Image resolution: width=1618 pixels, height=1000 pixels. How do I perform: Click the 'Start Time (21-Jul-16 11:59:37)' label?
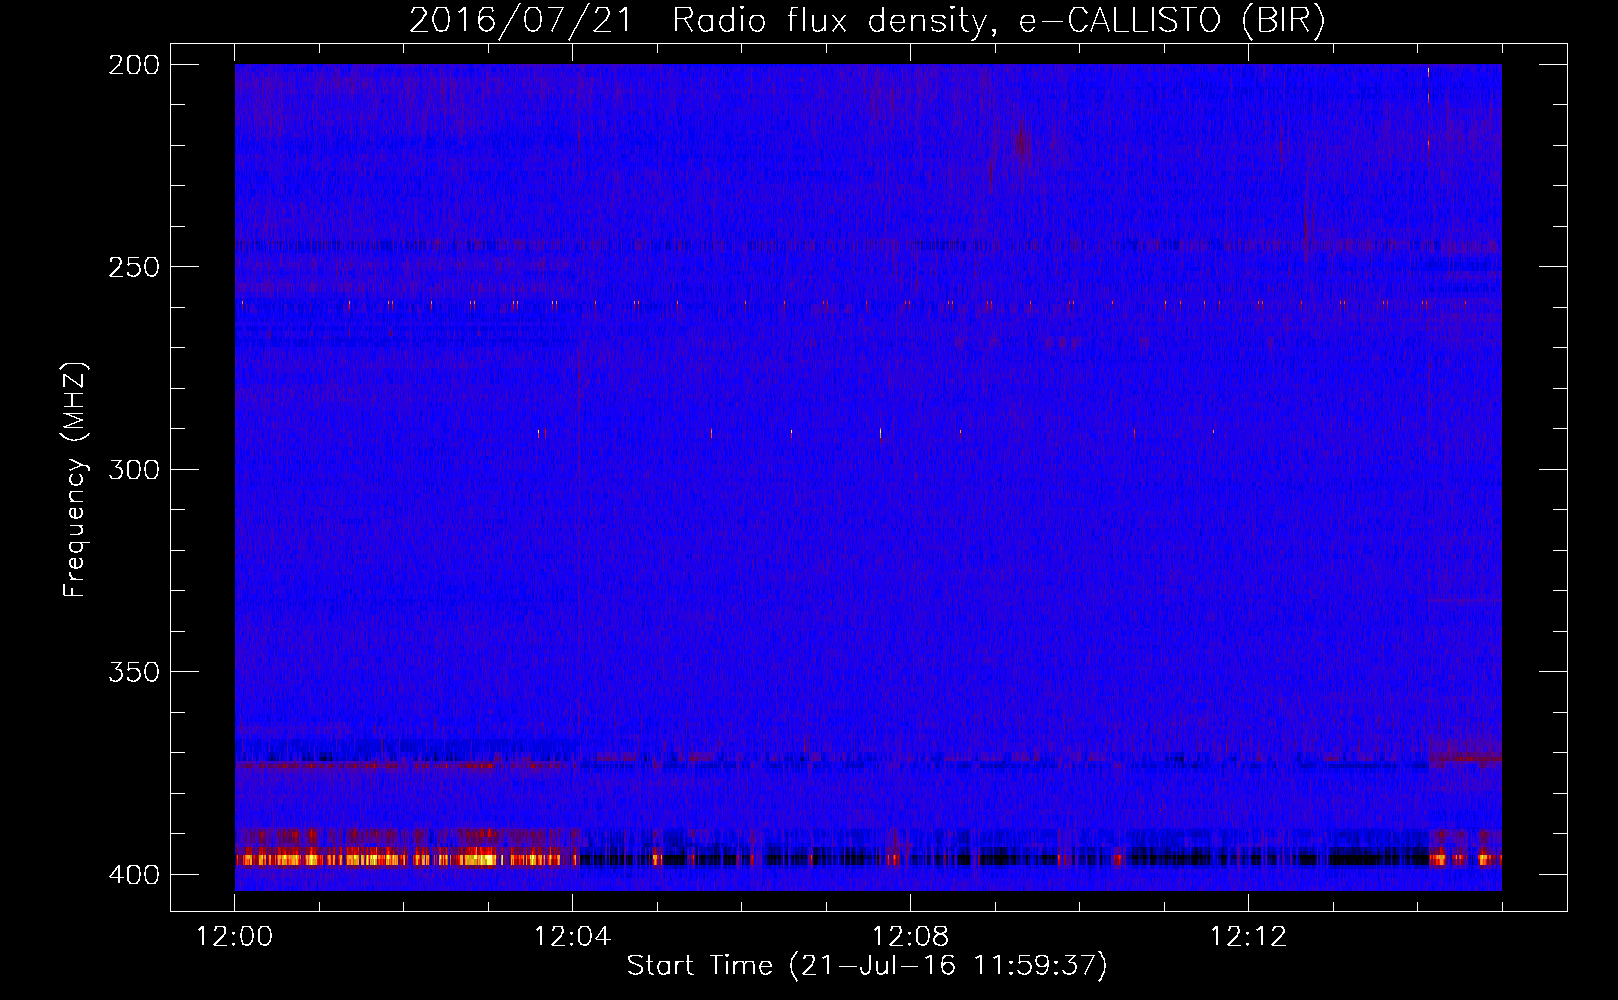click(x=867, y=966)
